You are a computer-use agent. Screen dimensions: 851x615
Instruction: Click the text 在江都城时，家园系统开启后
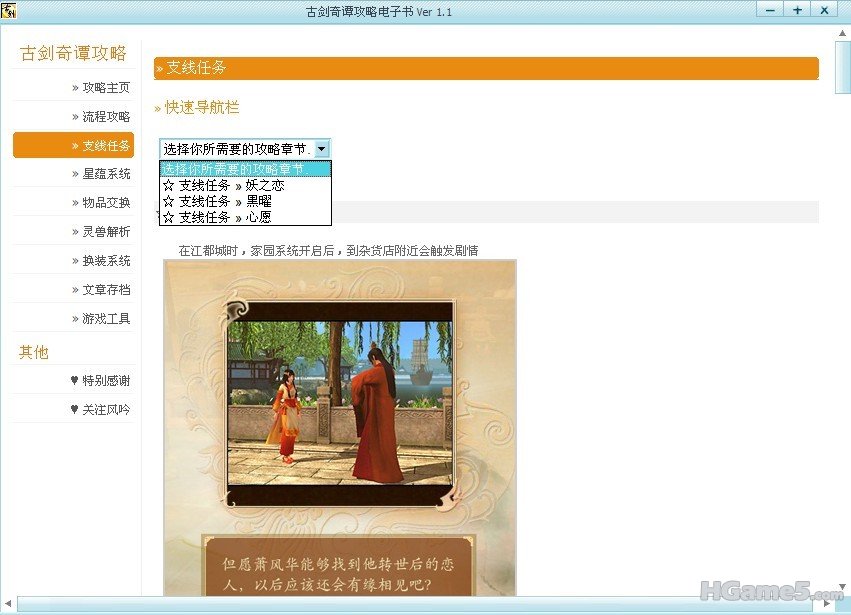256,251
